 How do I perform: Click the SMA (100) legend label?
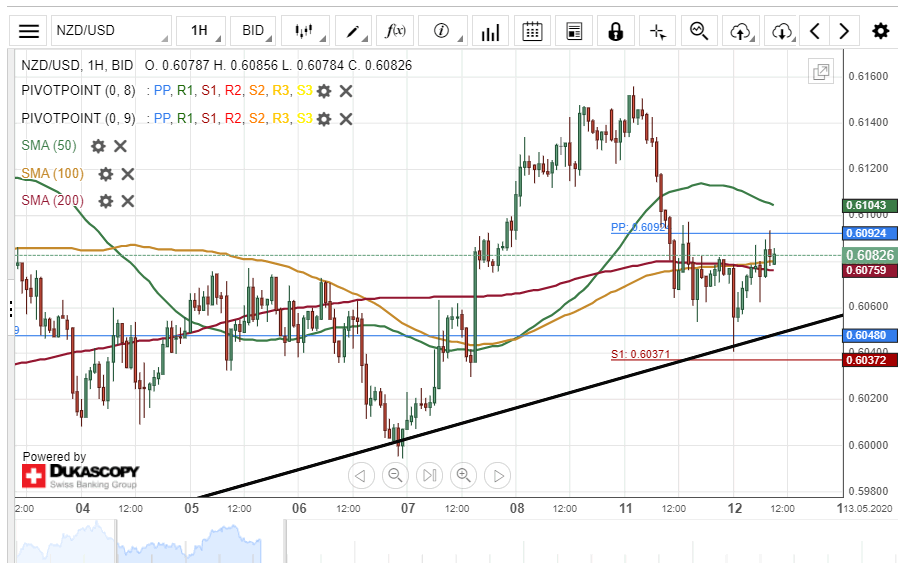point(52,173)
